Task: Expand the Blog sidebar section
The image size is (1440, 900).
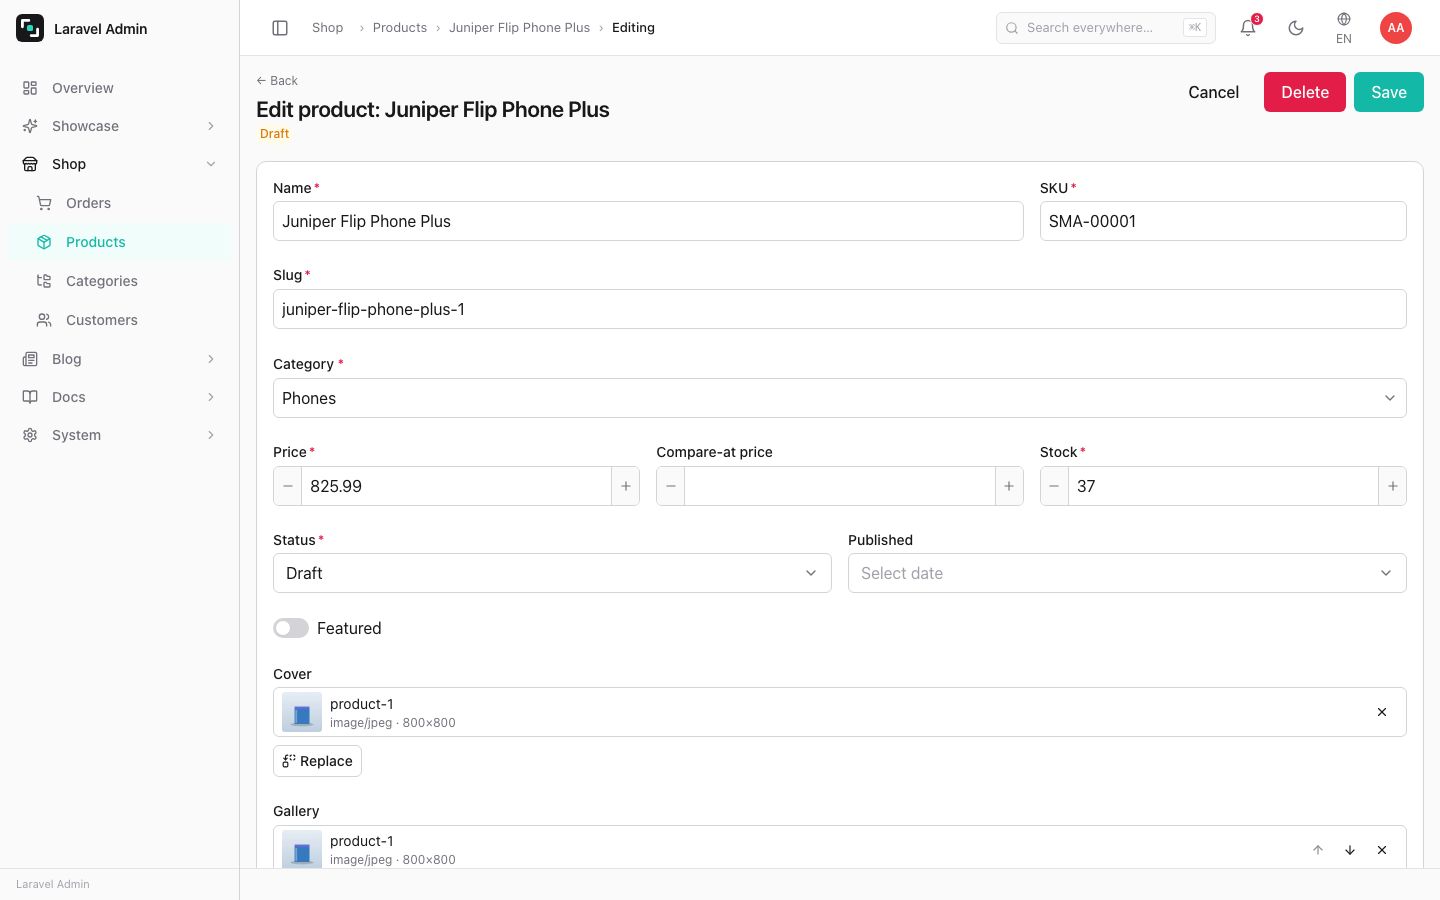Action: coord(120,359)
